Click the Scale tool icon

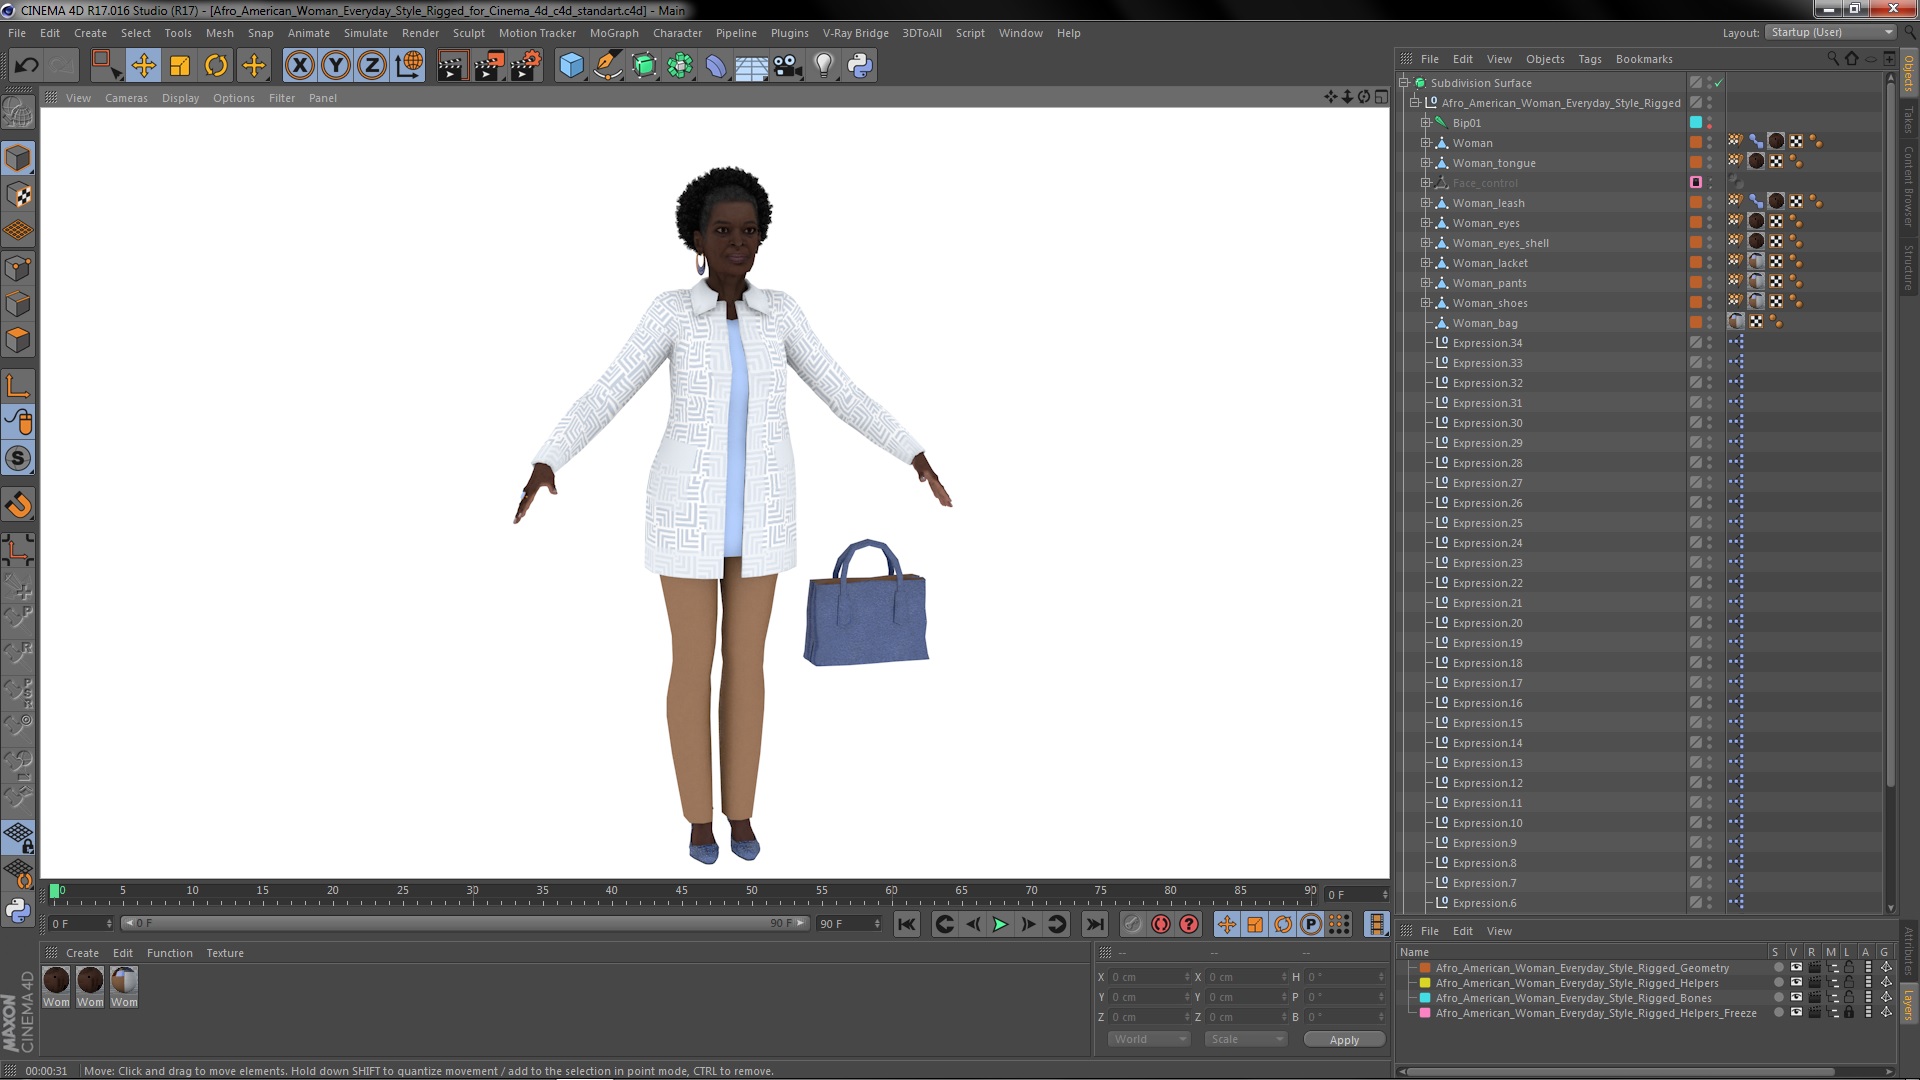click(180, 66)
